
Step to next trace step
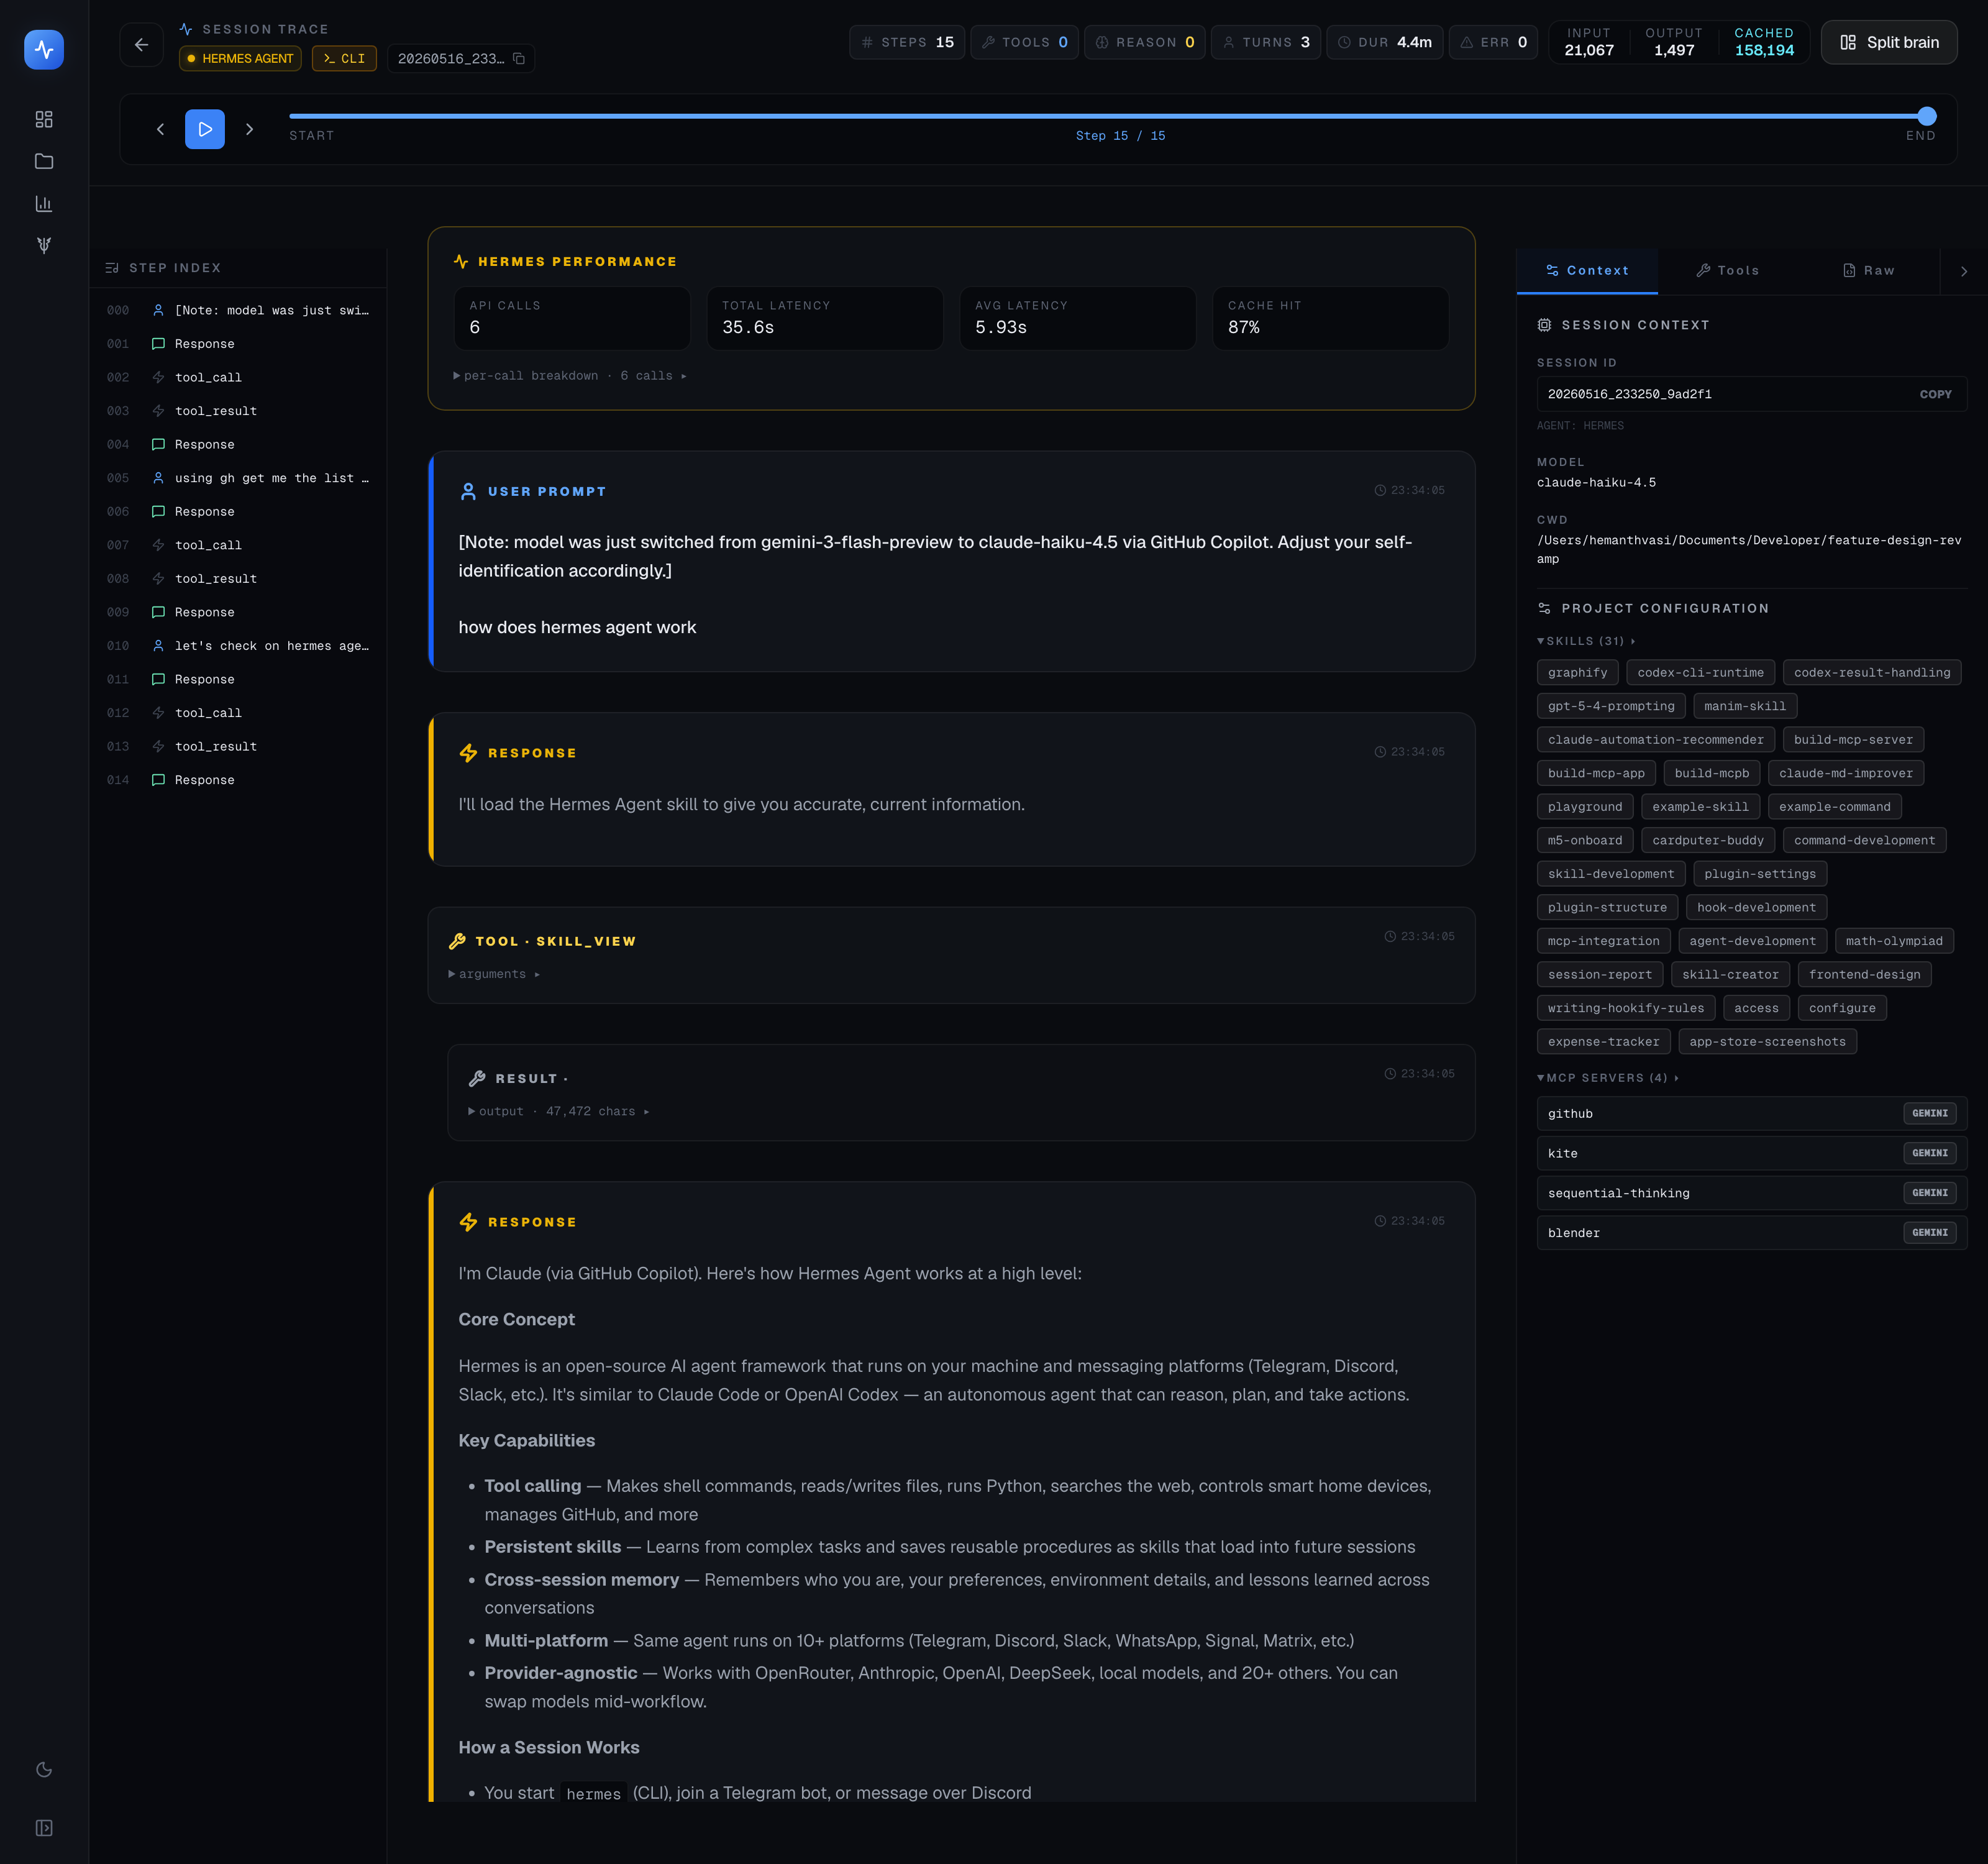click(250, 129)
